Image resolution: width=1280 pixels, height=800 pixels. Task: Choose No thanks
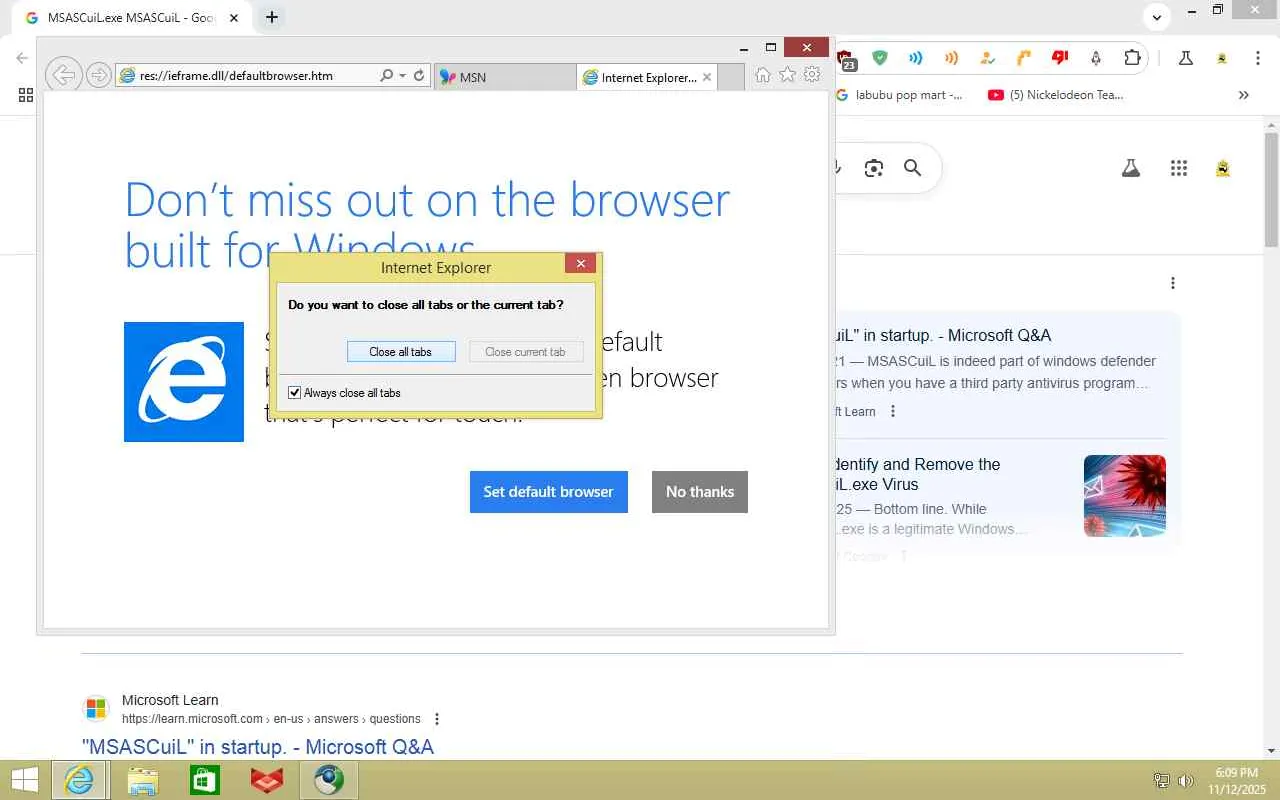pos(700,492)
